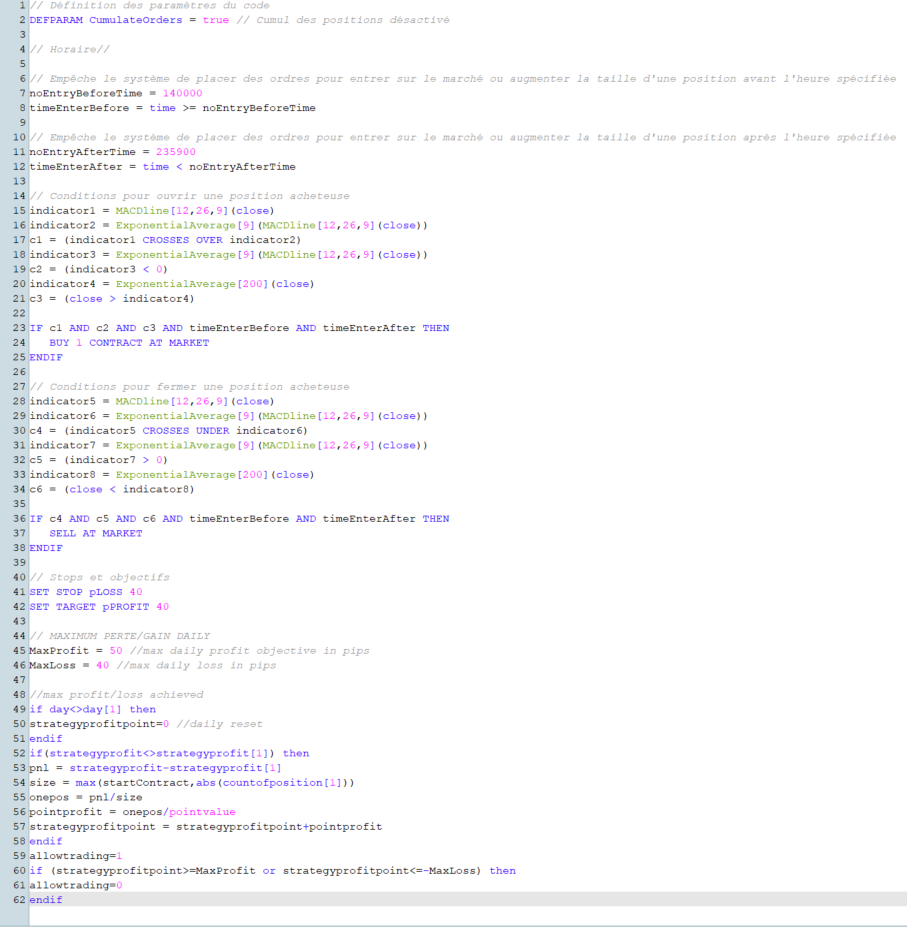Click the noEntryBeforeTime variable on line 7
907x927 pixels.
click(x=86, y=93)
